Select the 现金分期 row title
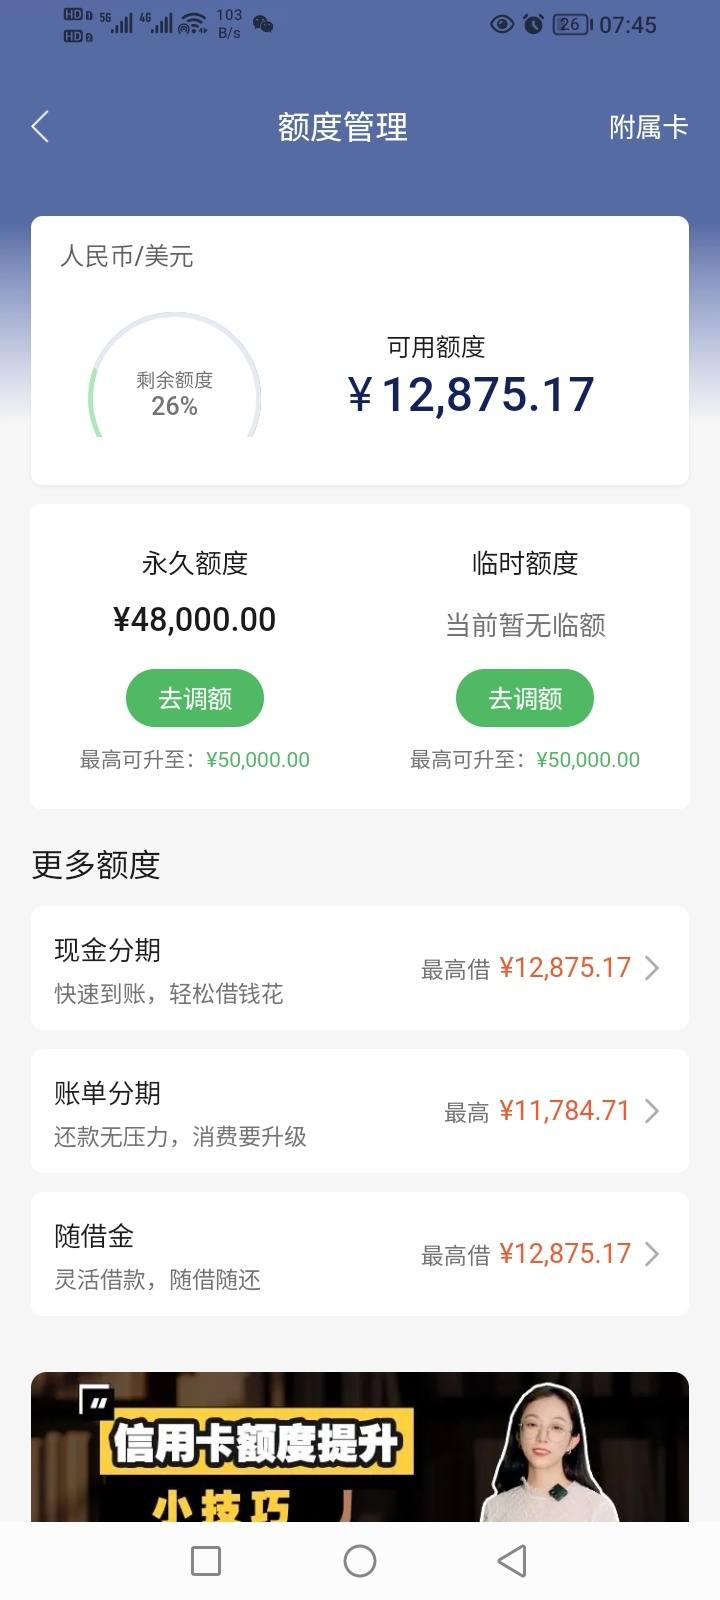720x1600 pixels. pos(108,950)
